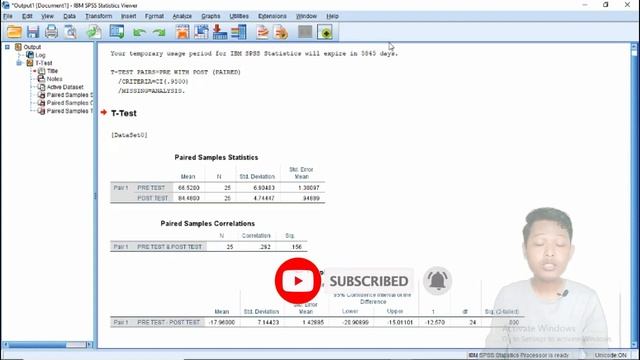This screenshot has width=640, height=360.
Task: Click the [DataSet0] text in output
Action: [x=129, y=135]
